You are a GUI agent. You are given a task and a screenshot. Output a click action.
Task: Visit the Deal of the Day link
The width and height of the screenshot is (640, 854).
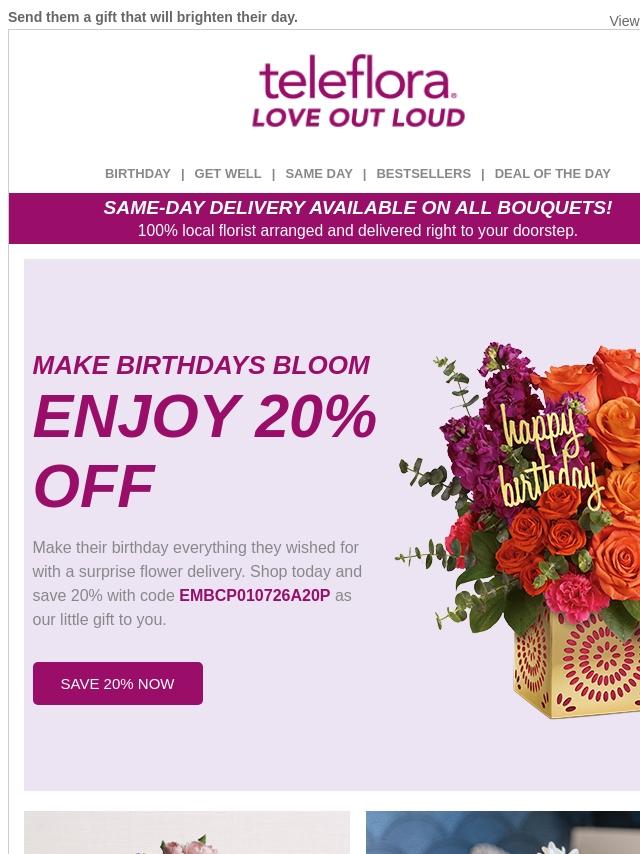(552, 173)
